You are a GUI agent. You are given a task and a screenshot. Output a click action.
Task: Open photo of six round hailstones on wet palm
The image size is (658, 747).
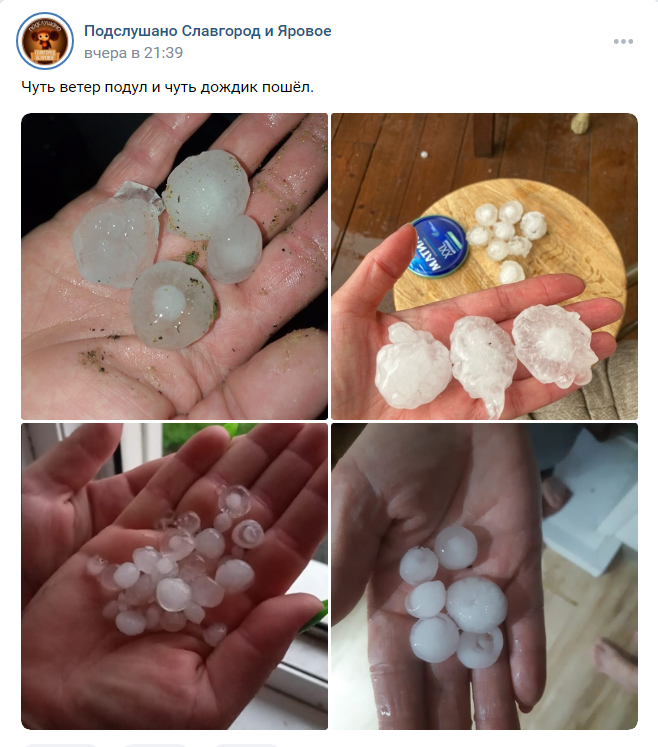[484, 576]
